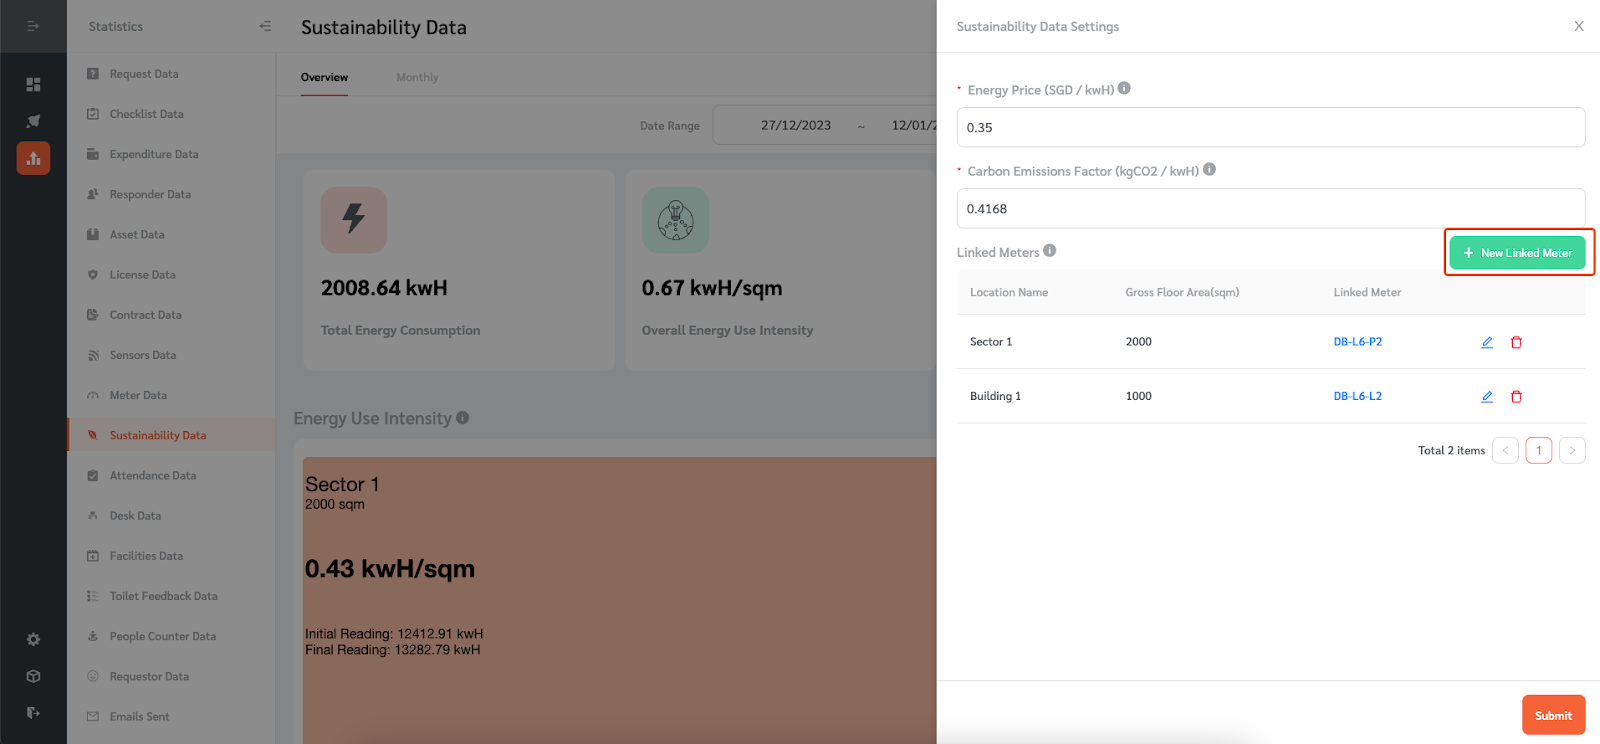This screenshot has width=1600, height=744.
Task: Click the 0.67 kwH/sqm intensity value
Action: pyautogui.click(x=712, y=288)
